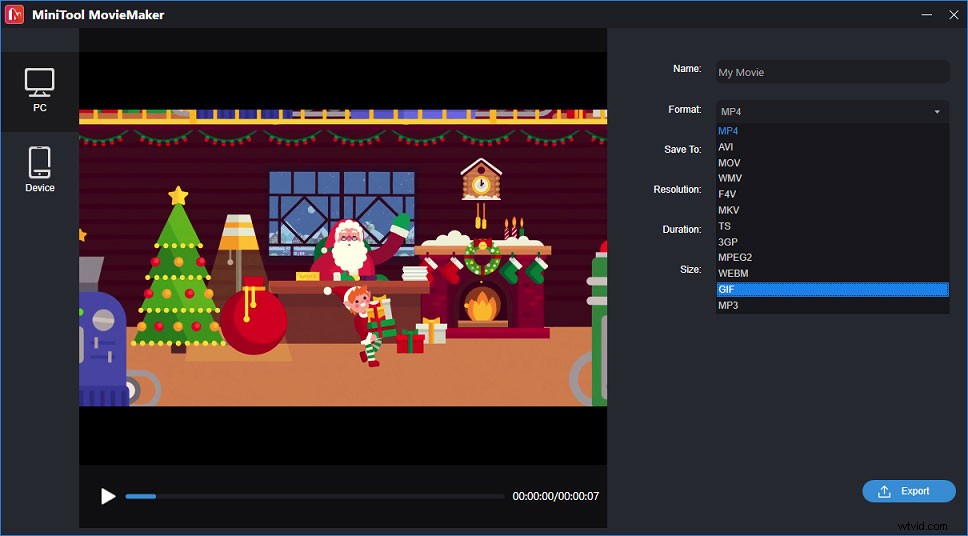Click the 00:00:00/00:00:07 time readout

[x=556, y=496]
